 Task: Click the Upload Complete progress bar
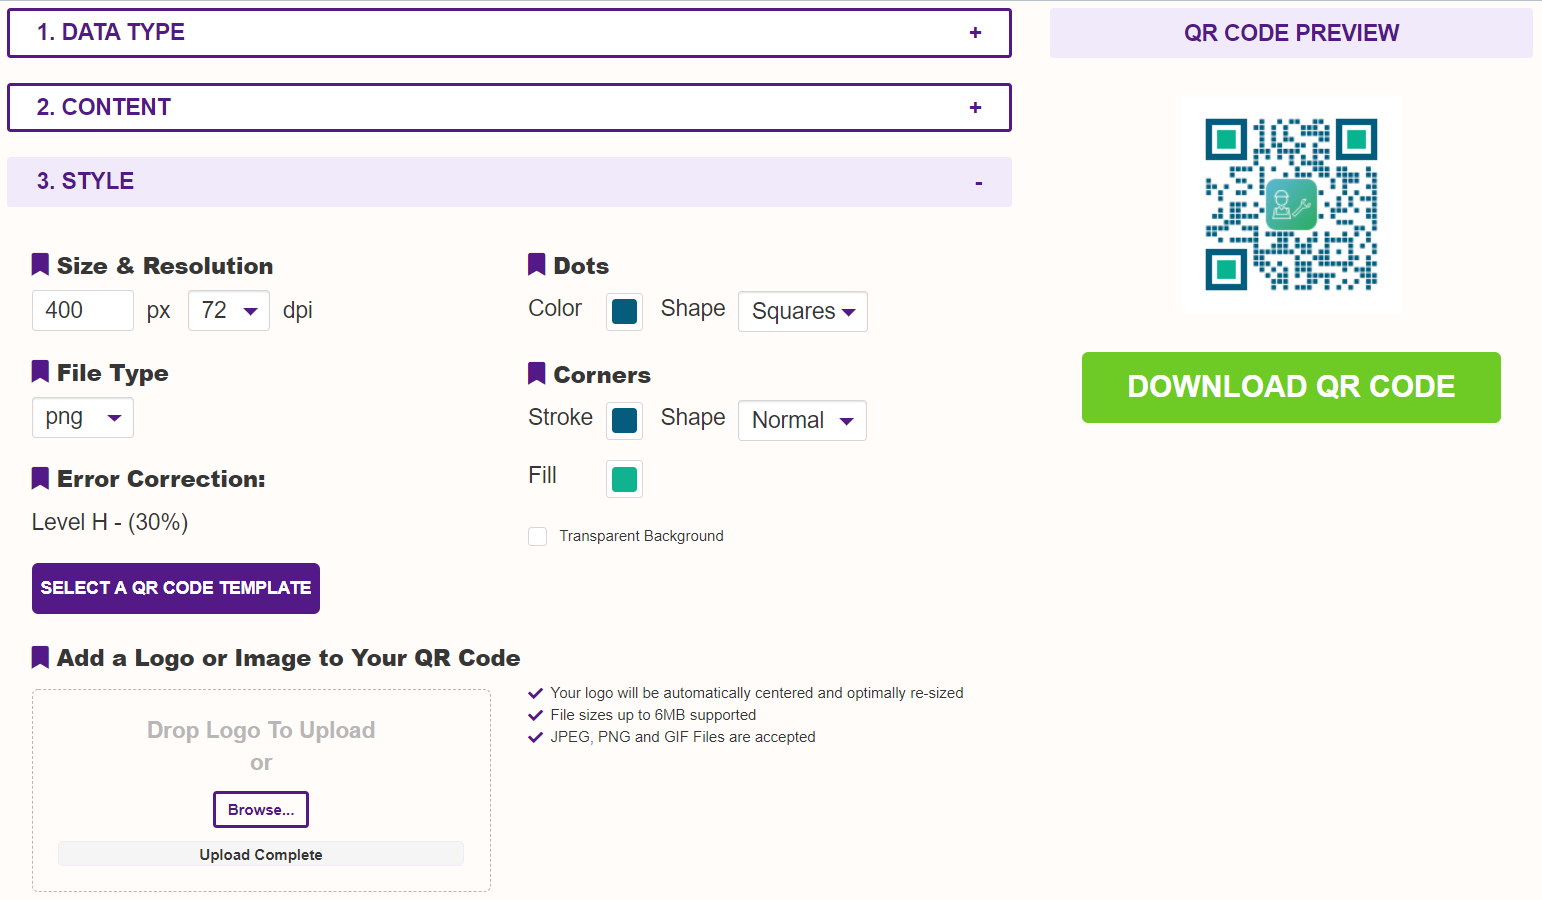click(x=261, y=854)
